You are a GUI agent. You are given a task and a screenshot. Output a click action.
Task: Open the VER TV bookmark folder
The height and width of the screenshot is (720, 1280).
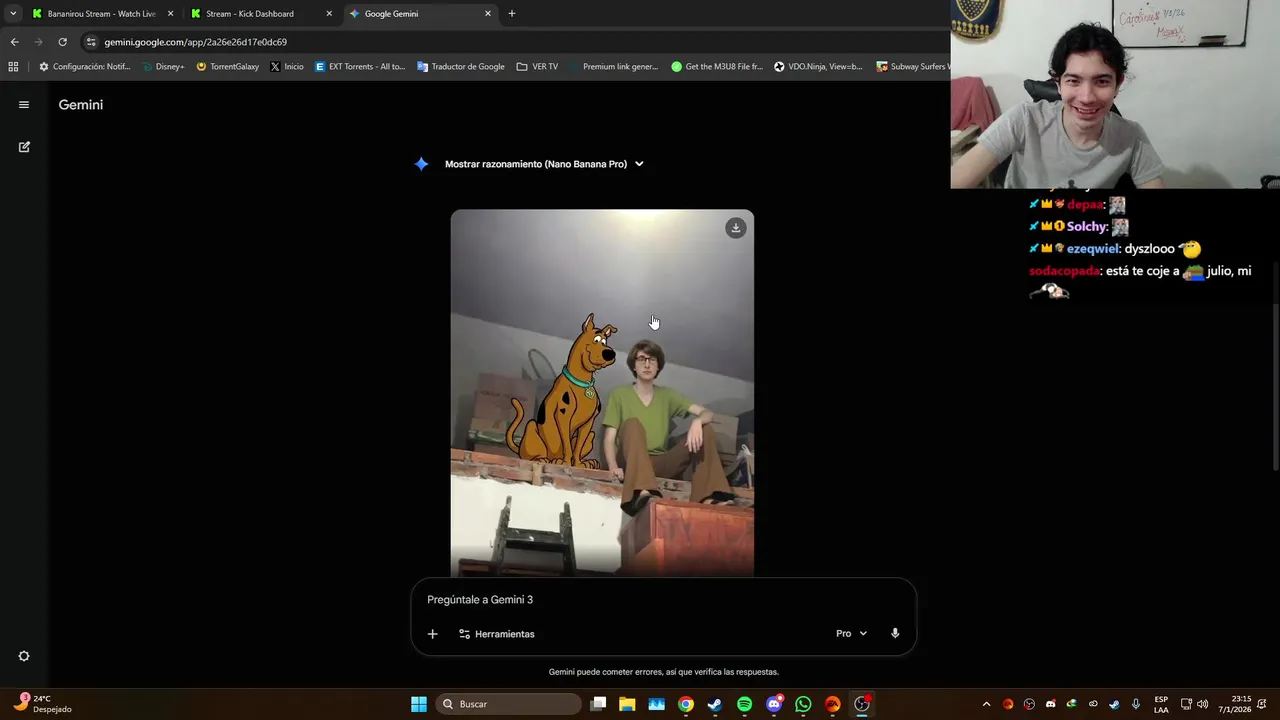(538, 67)
